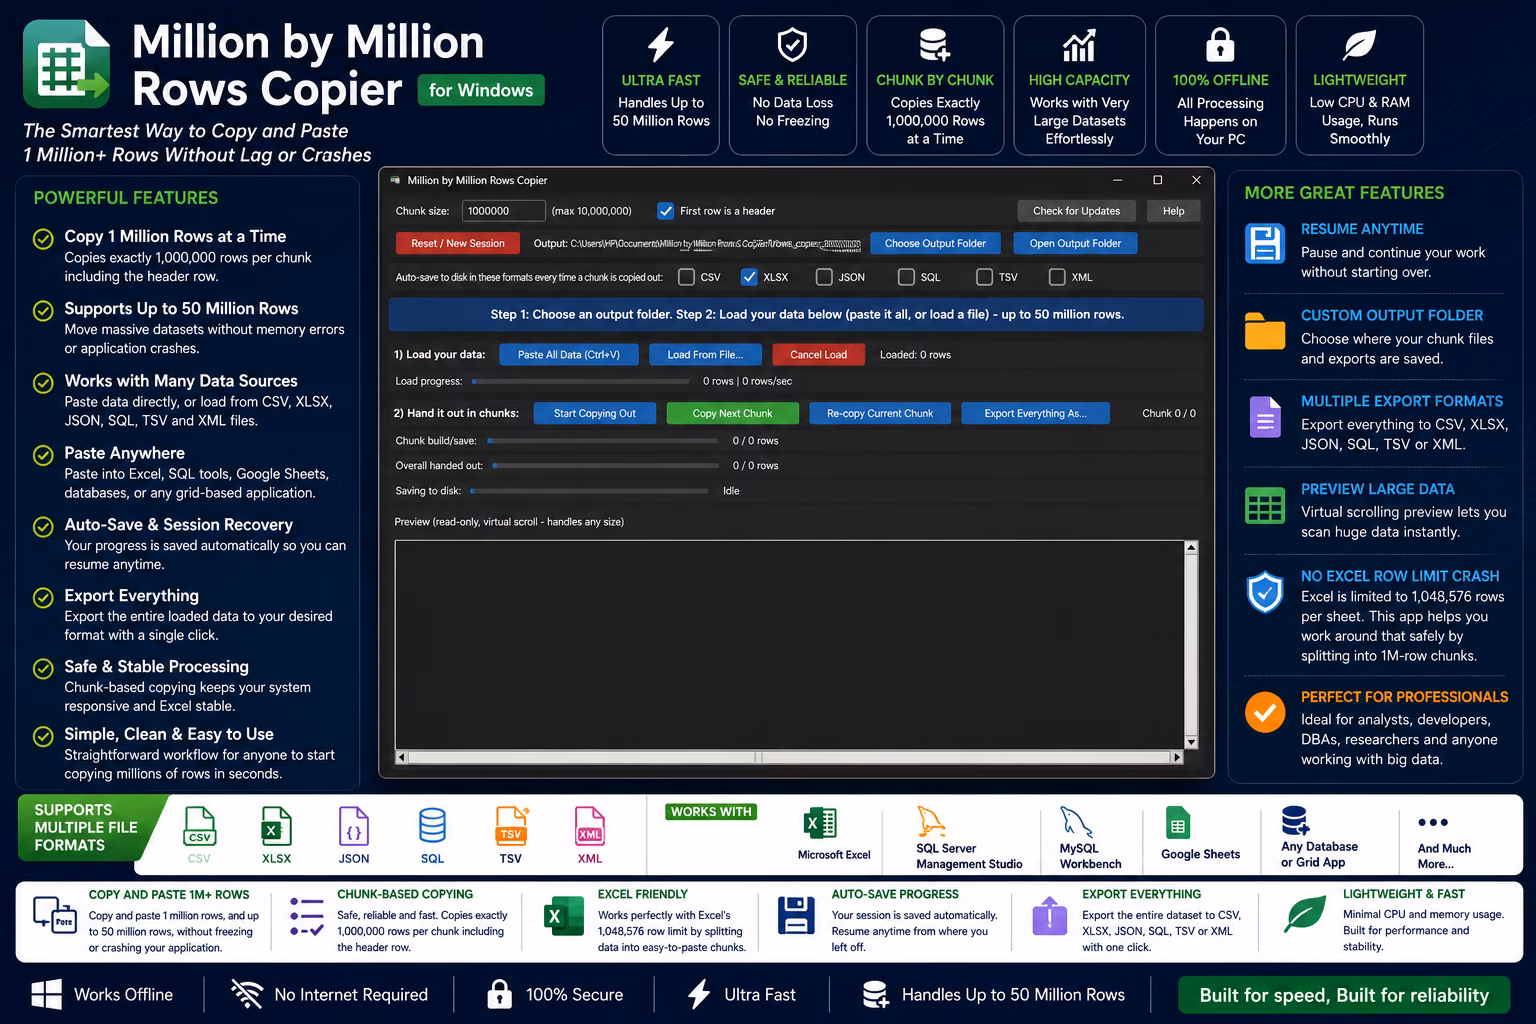Toggle the First row is a header checkbox

pos(665,211)
